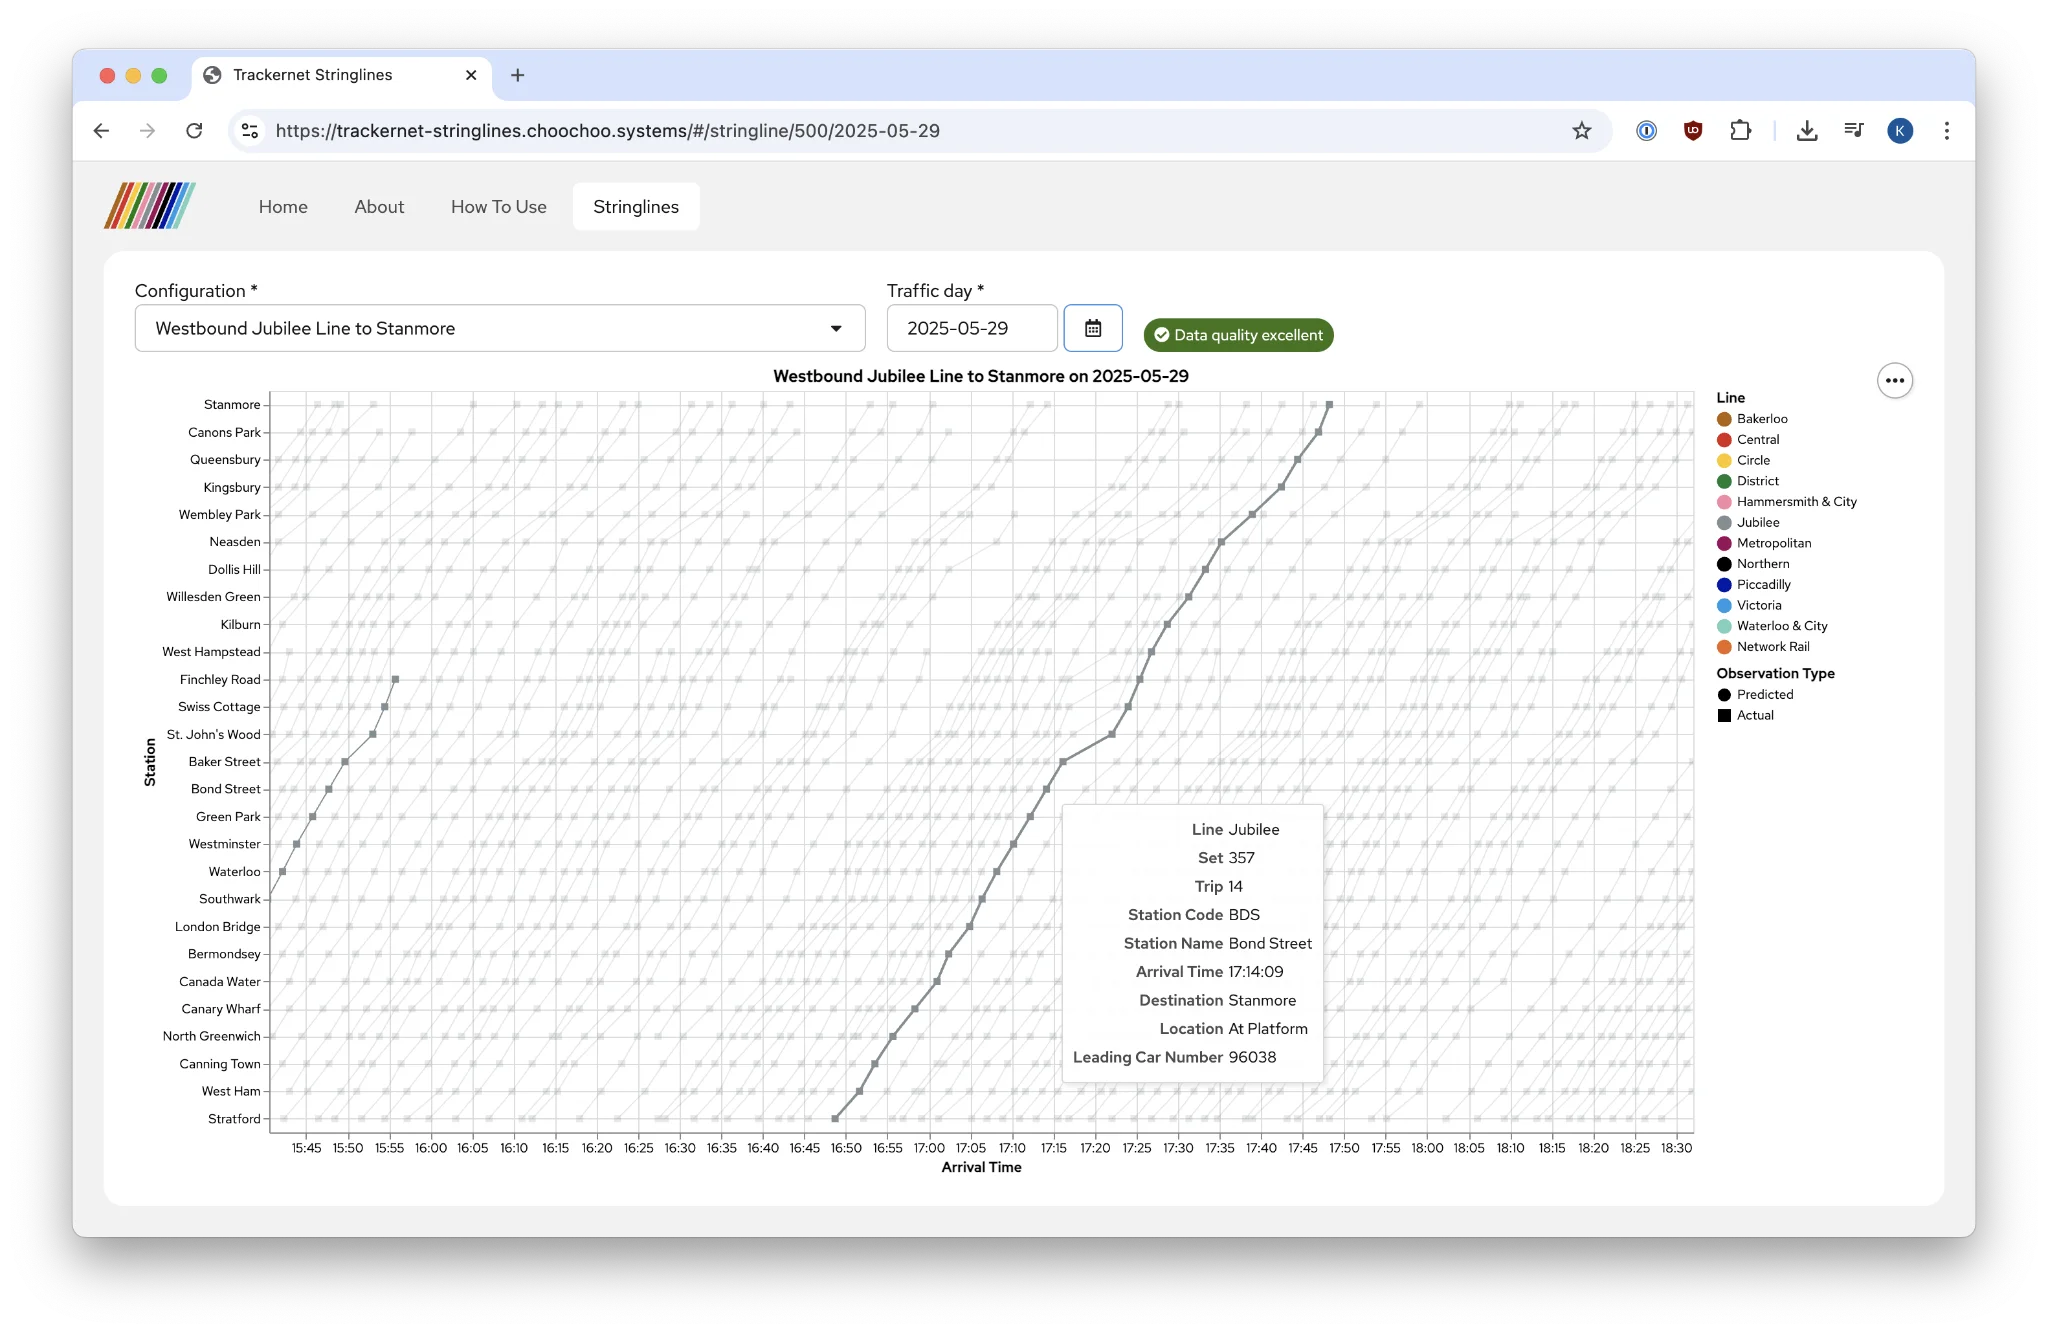The image size is (2048, 1333).
Task: Click the browser forward arrow
Action: (147, 131)
